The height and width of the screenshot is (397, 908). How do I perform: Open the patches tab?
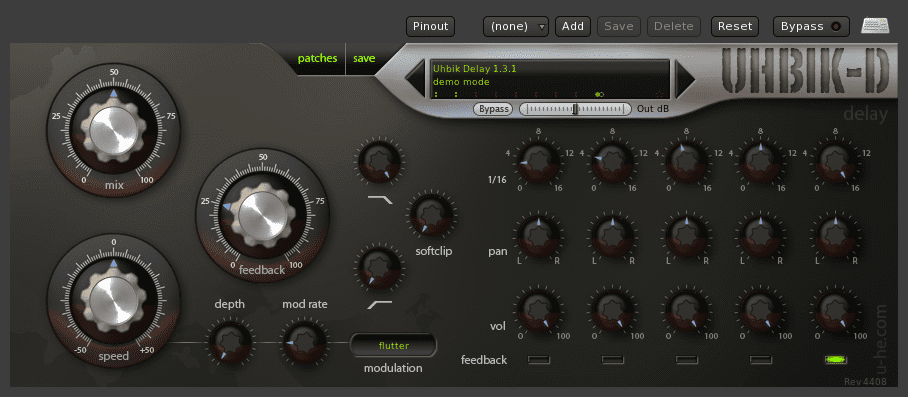pyautogui.click(x=317, y=58)
